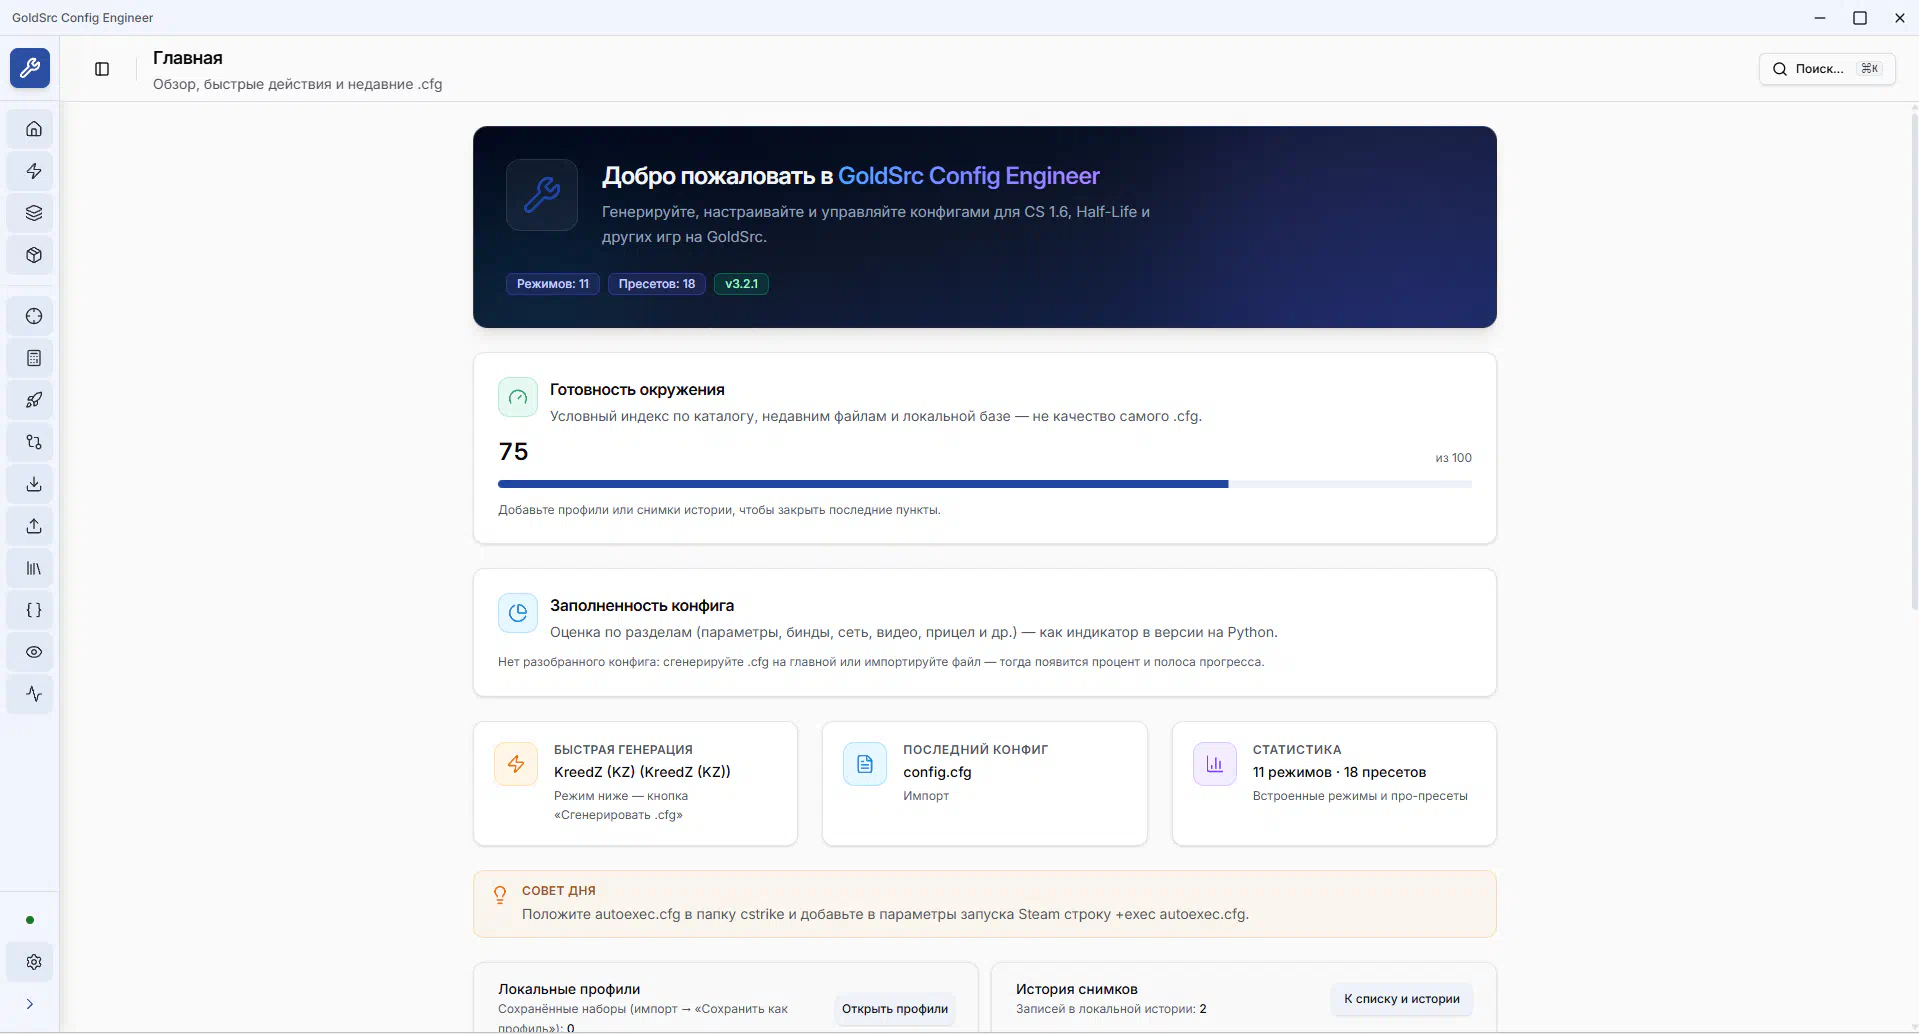Screen dimensions: 1919x1034
Task: Select the crosshair icon in the sidebar
Action: (34, 316)
